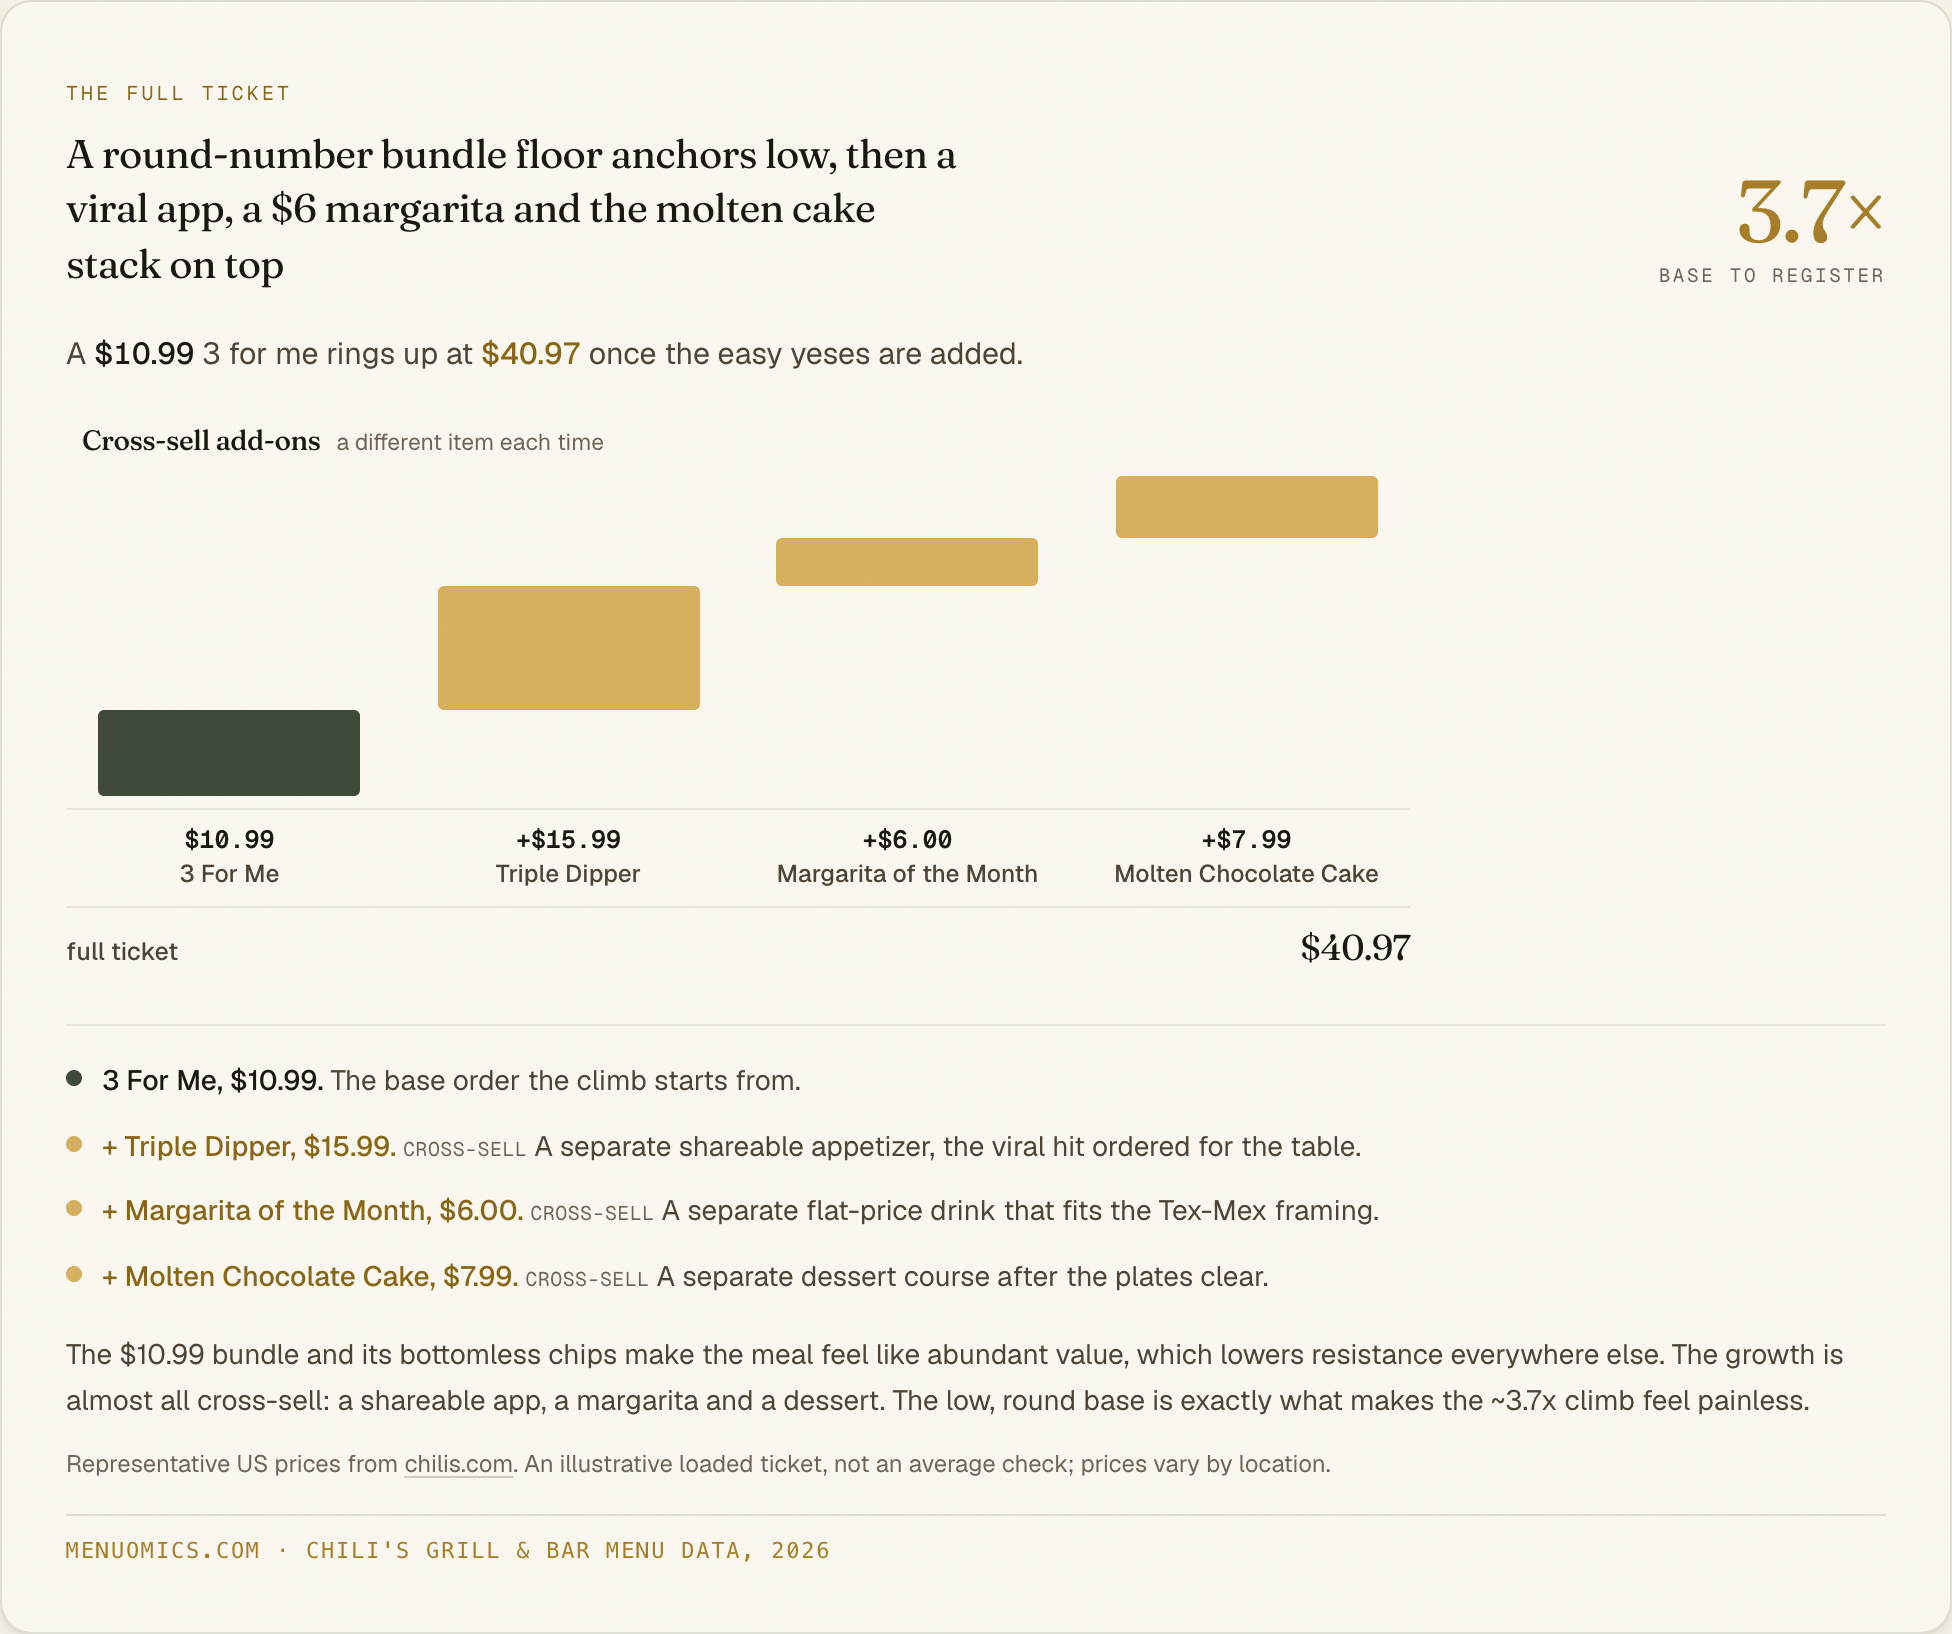Click the gold bullet beside Molten Cake line
The image size is (1952, 1634).
(x=74, y=1274)
